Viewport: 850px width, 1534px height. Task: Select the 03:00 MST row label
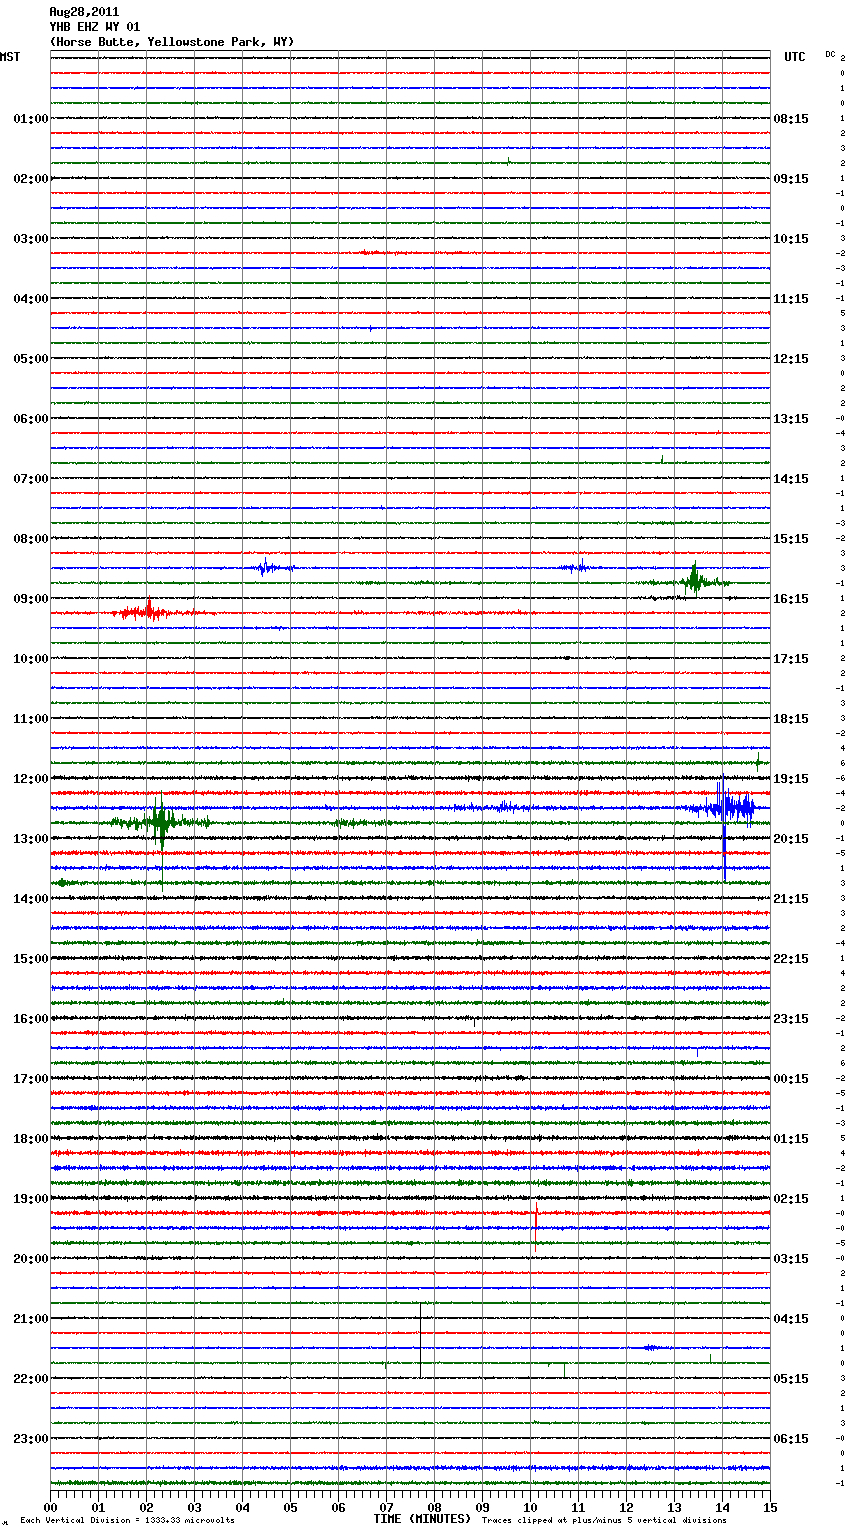pyautogui.click(x=30, y=239)
